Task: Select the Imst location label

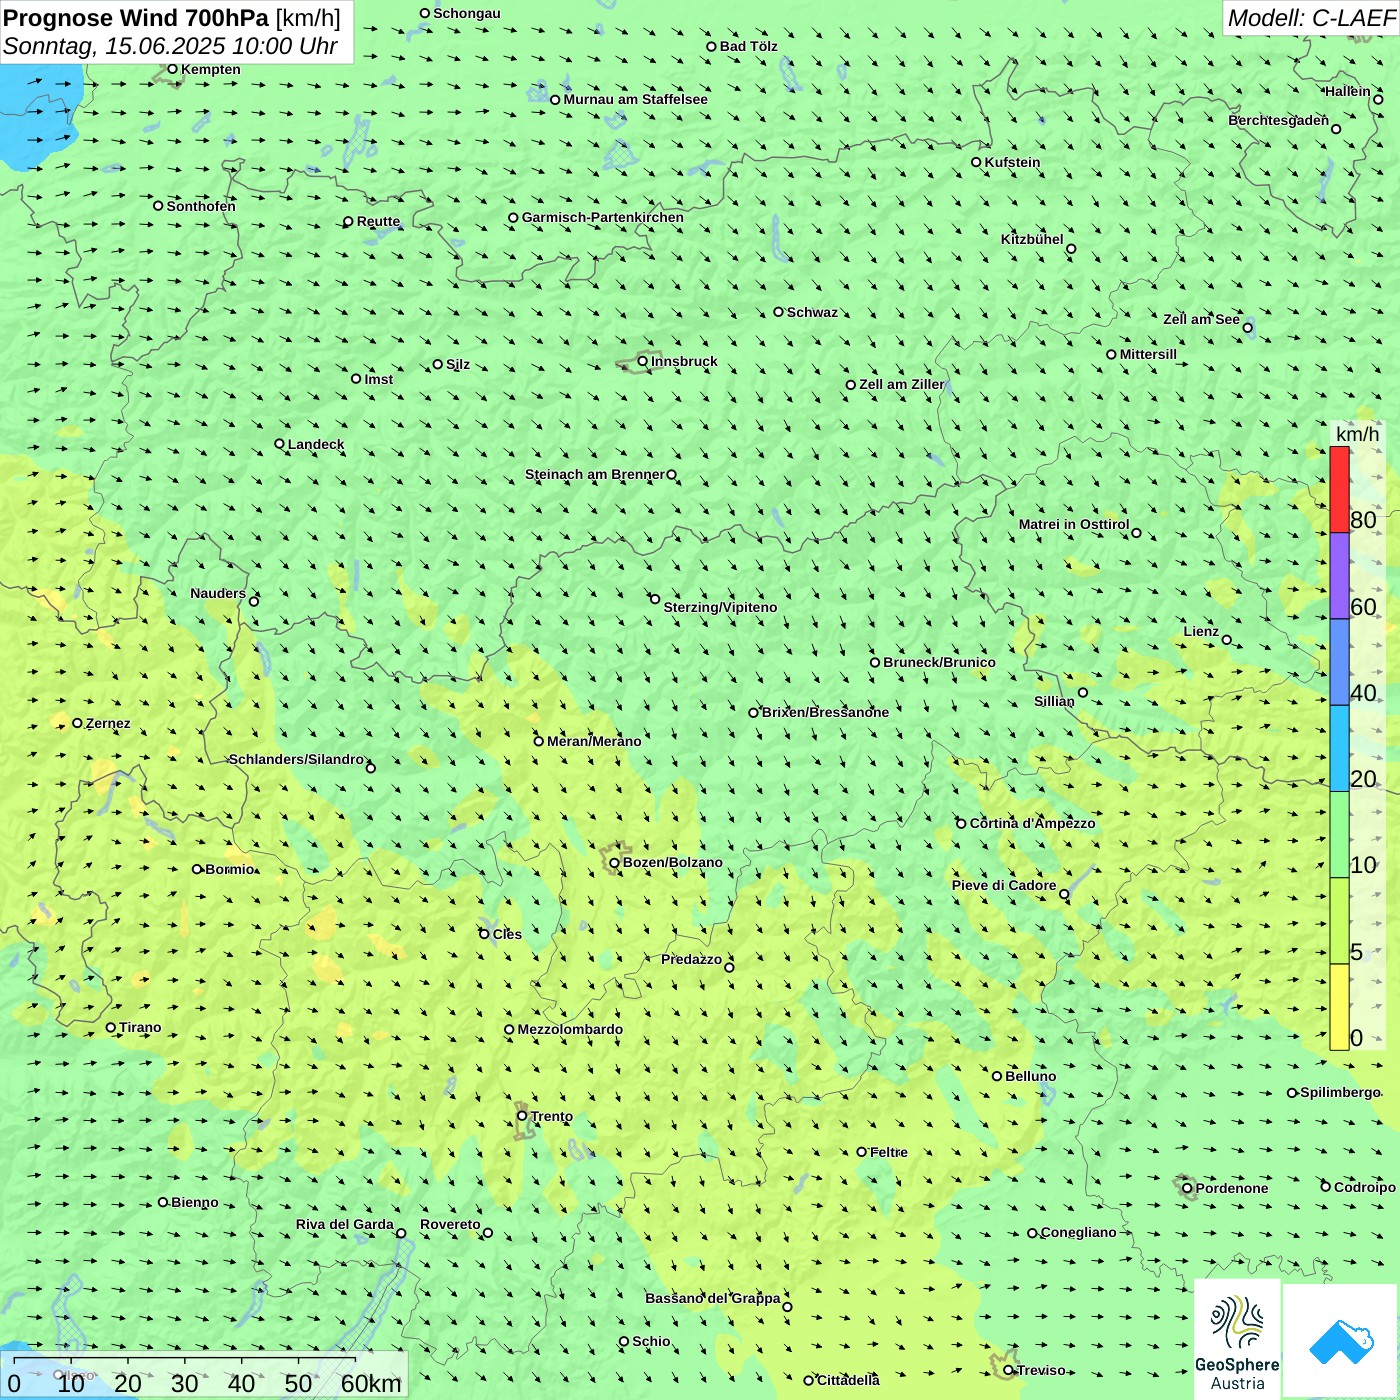Action: (x=379, y=379)
